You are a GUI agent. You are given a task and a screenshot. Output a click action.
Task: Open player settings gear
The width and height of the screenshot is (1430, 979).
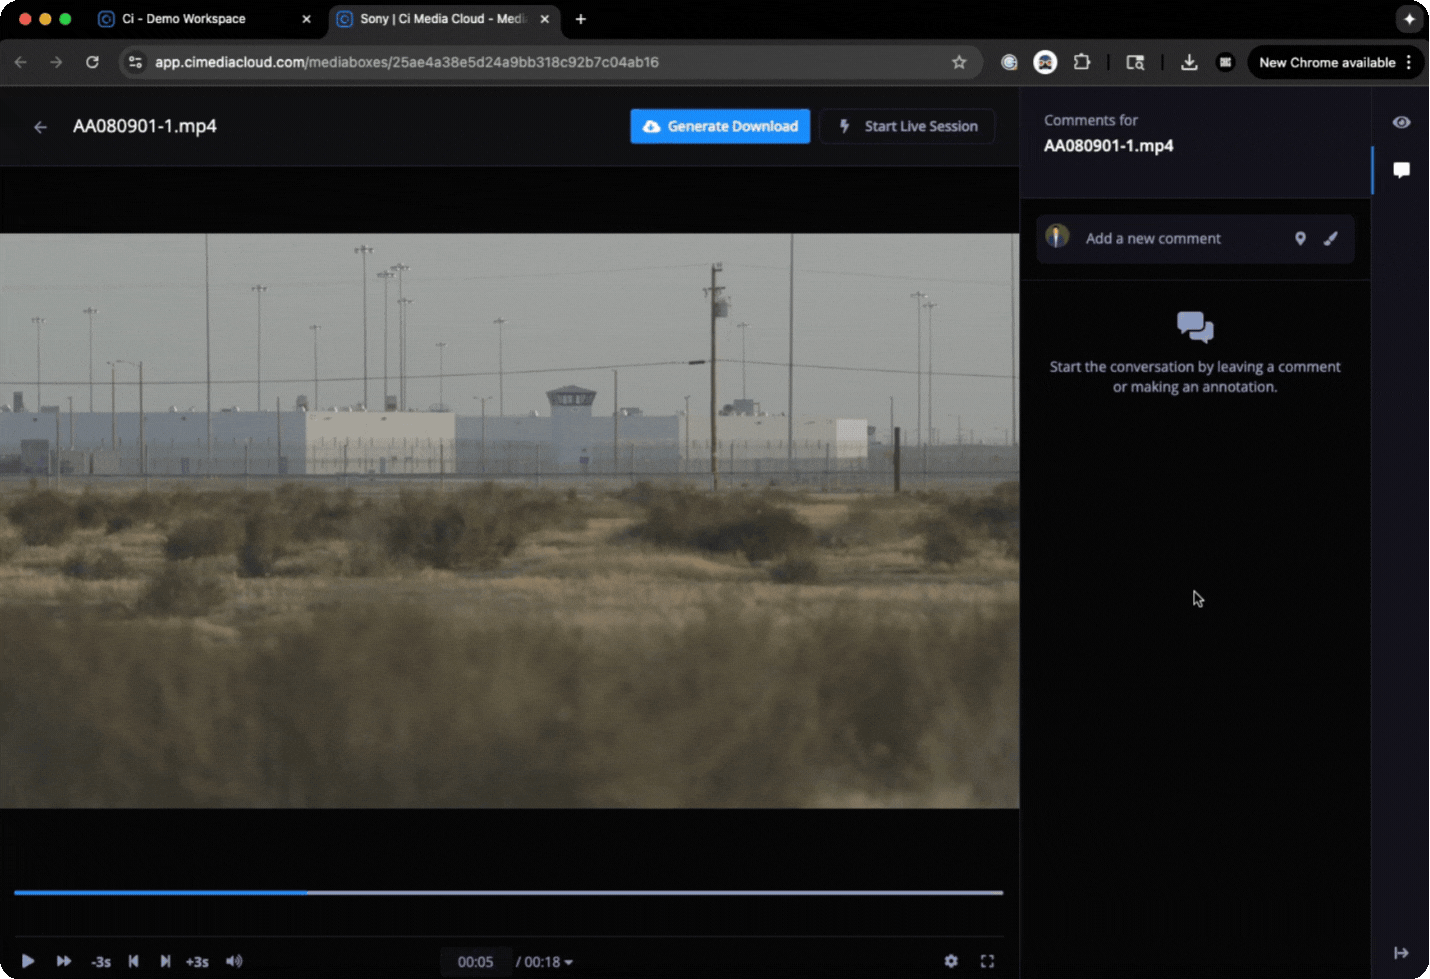point(951,961)
